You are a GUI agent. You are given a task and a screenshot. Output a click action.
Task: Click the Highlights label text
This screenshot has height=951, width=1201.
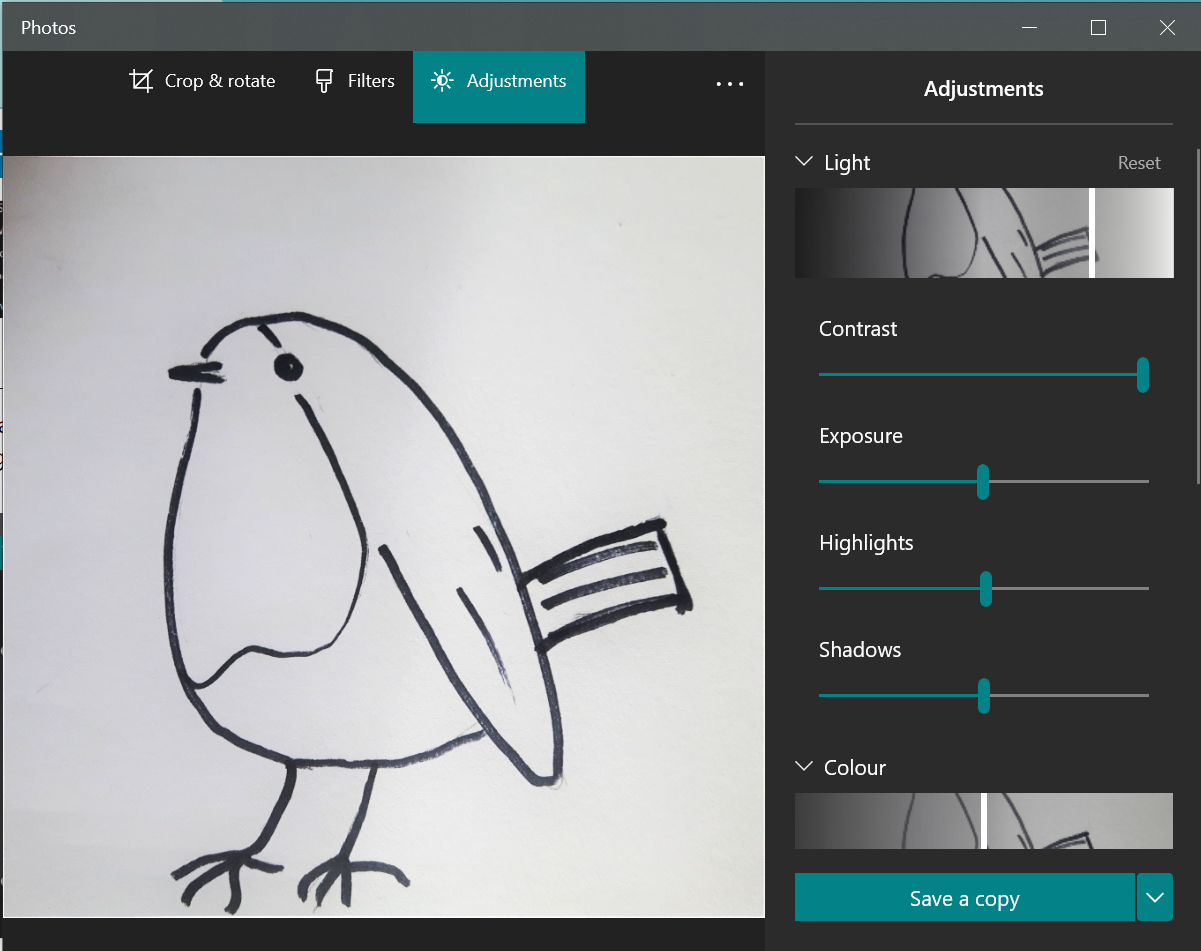(x=866, y=543)
